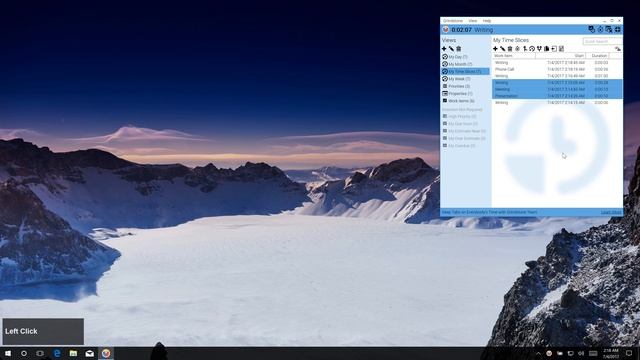
Task: Open the volume control in system tray
Action: pos(581,353)
